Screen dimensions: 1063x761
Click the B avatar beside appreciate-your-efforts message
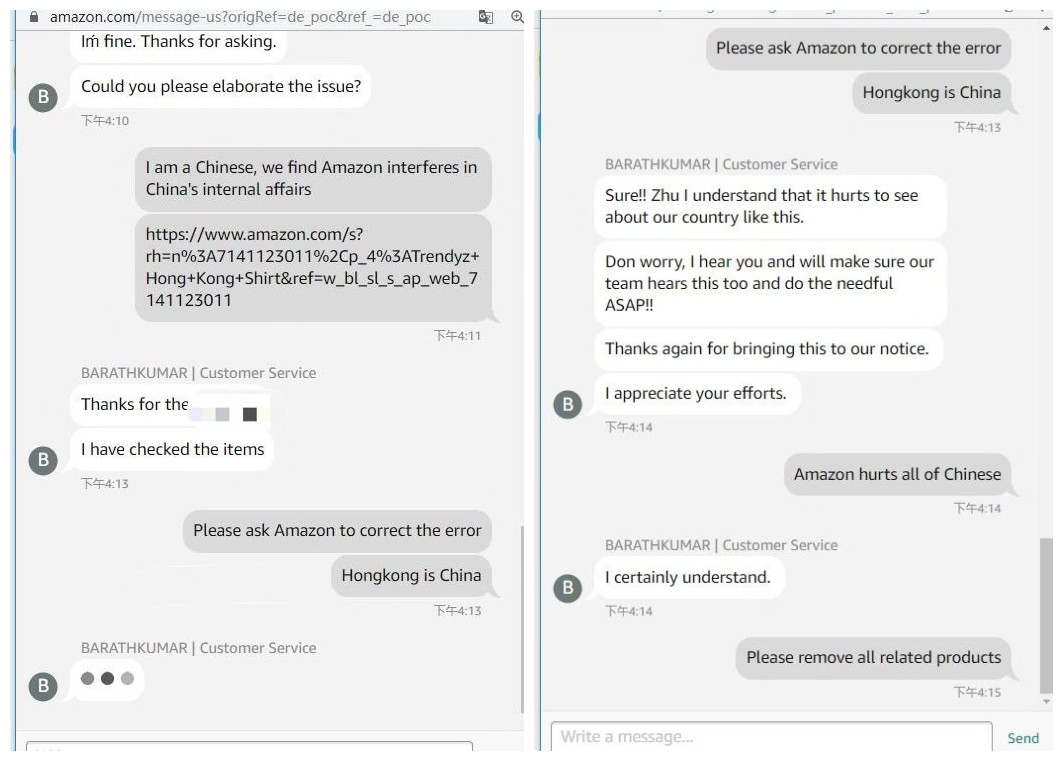568,405
